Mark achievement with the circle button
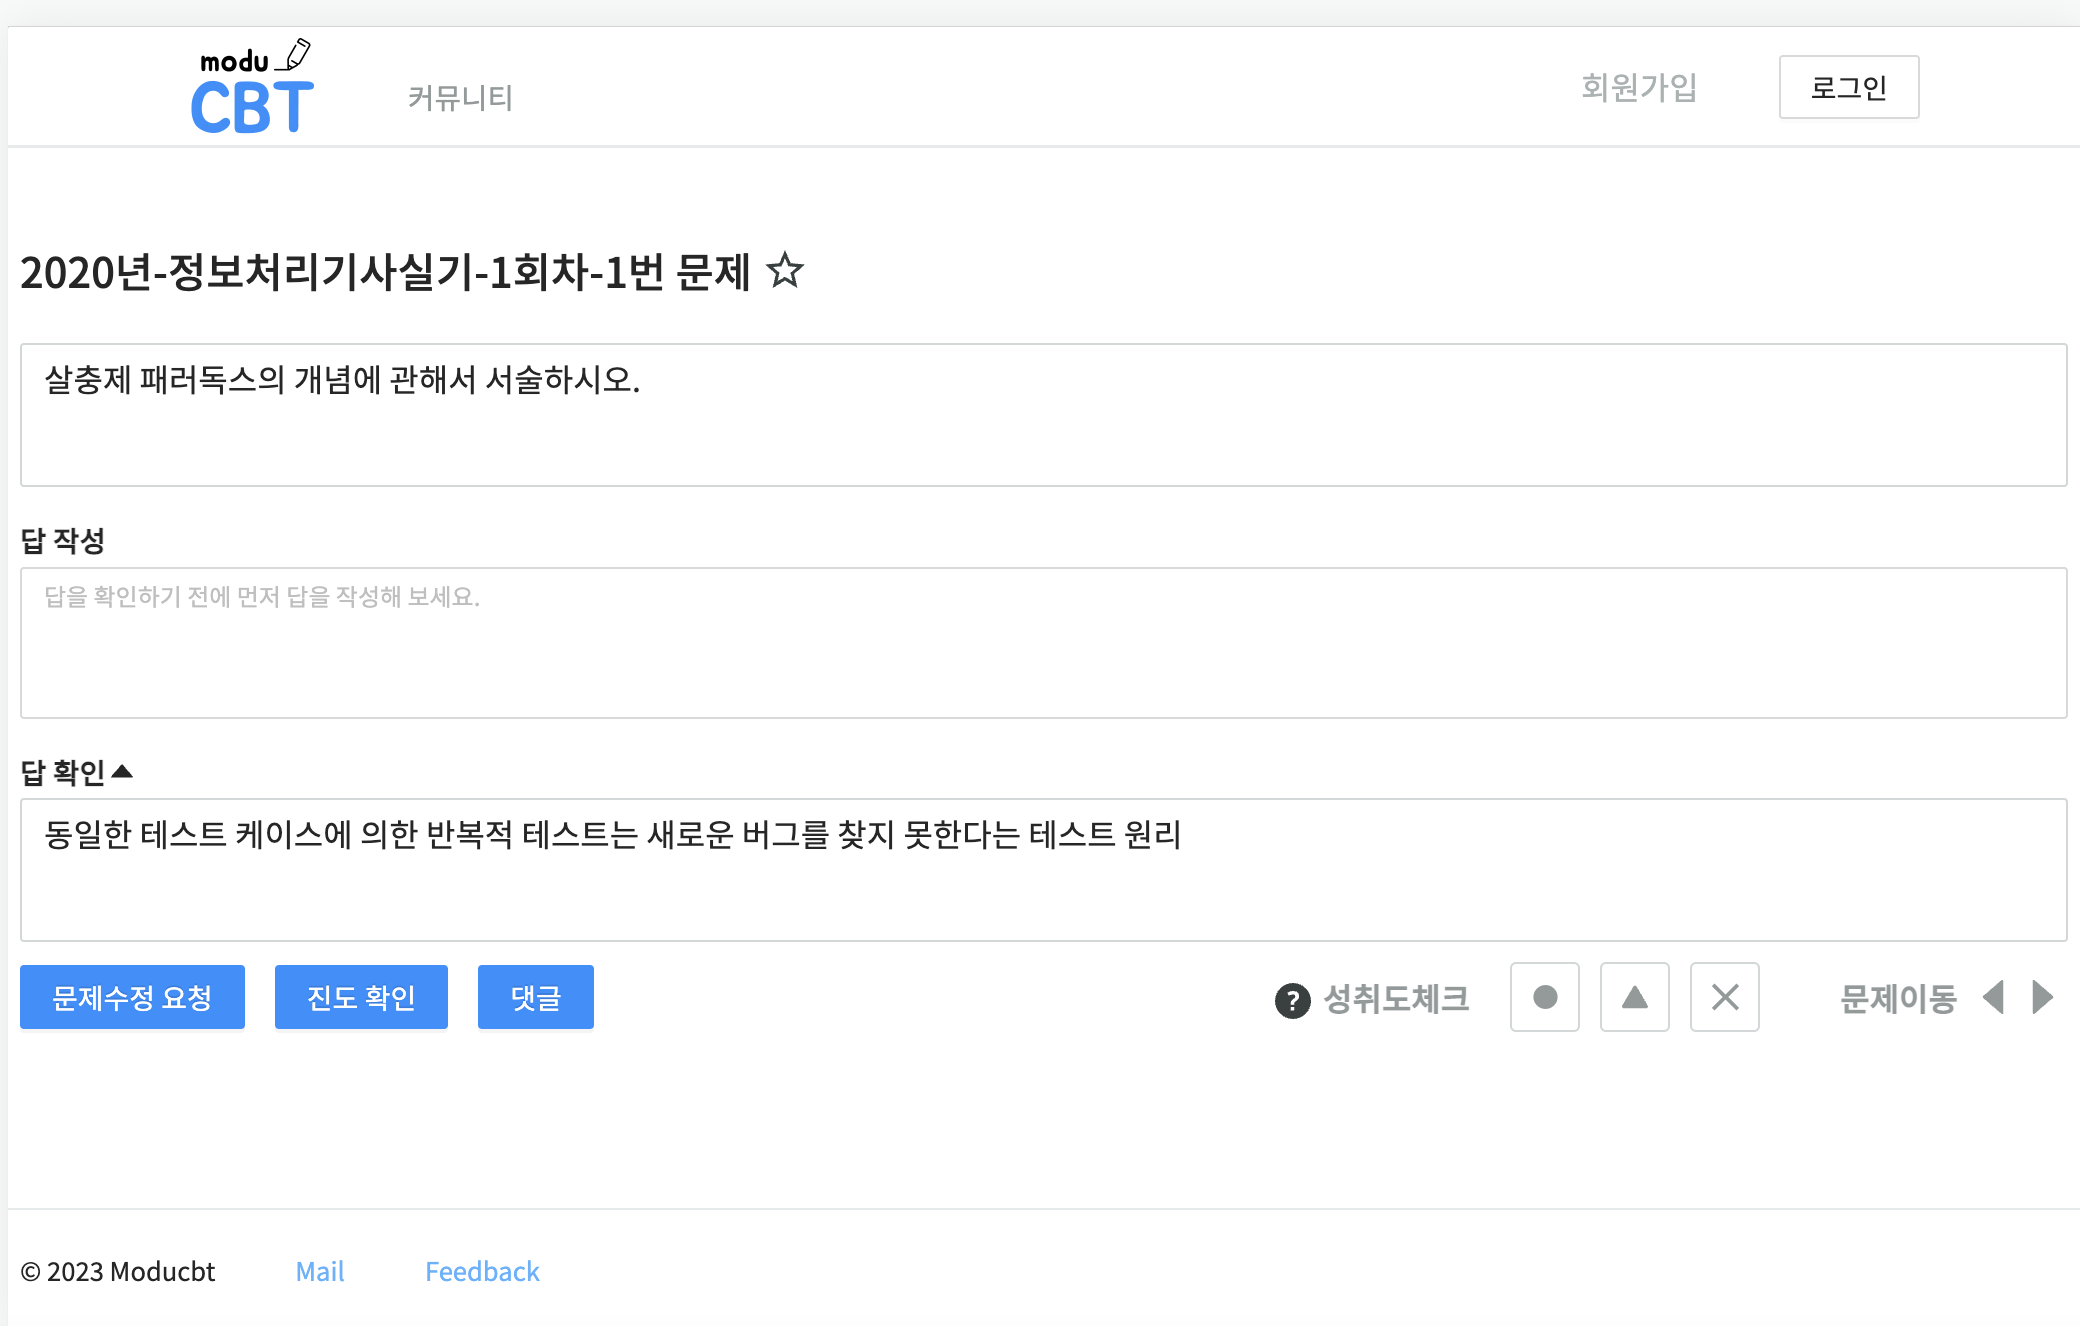The image size is (2080, 1326). 1545,997
